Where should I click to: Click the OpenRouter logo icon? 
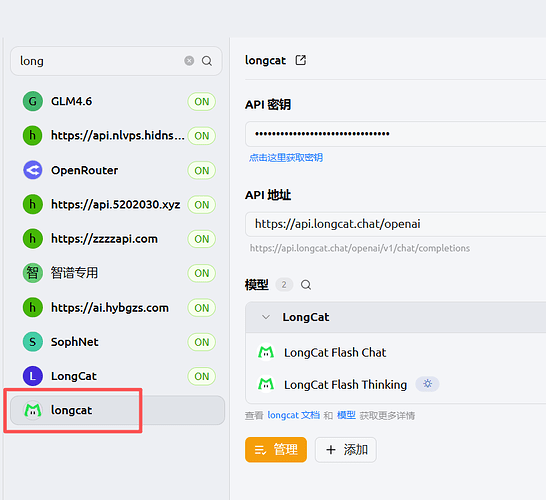(33, 170)
